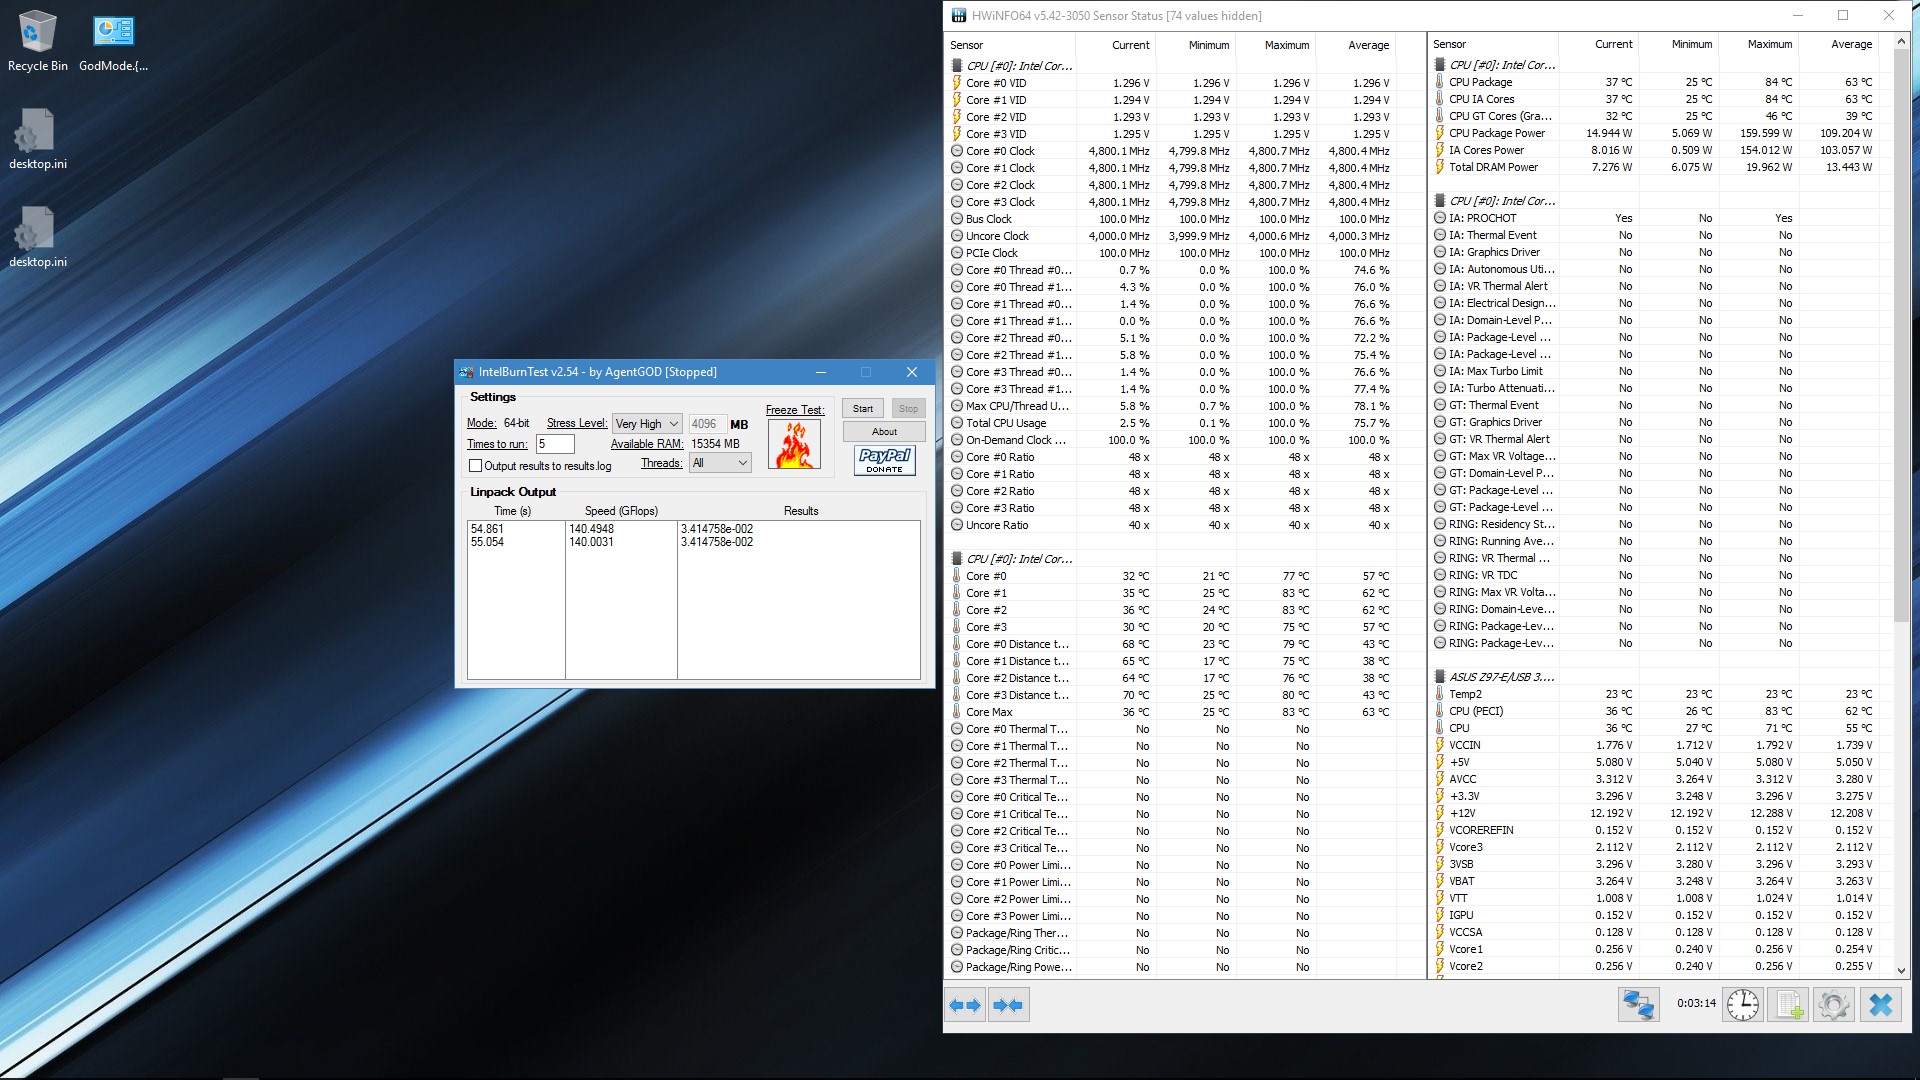Click the 0:03:14 elapsed time display
This screenshot has width=1920, height=1080.
coord(1696,1003)
